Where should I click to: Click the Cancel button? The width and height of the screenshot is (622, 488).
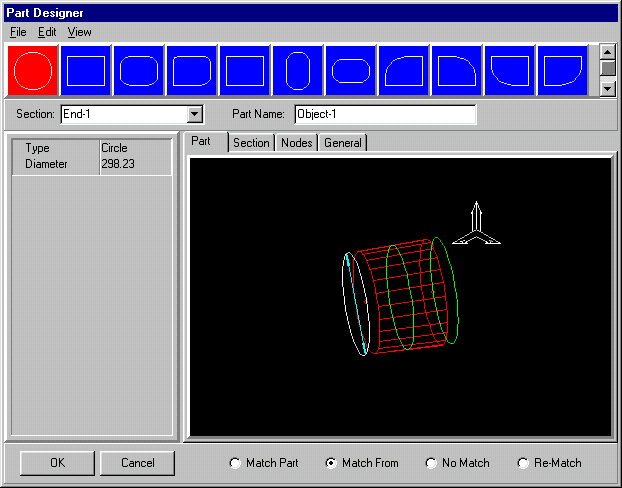pos(137,463)
